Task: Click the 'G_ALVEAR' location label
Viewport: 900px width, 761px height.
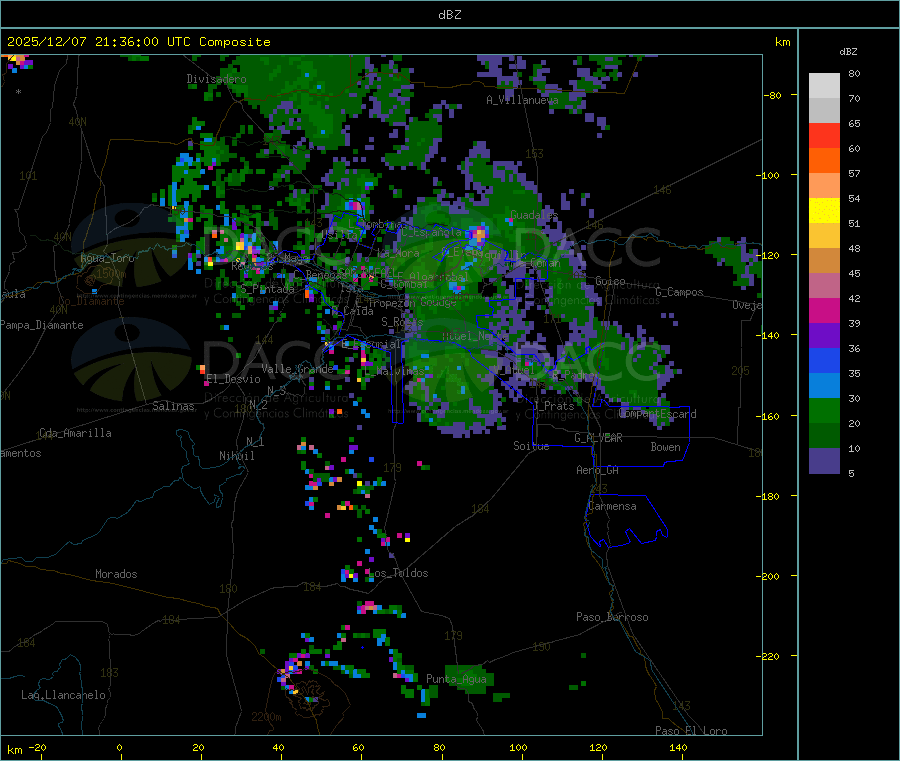Action: click(598, 438)
